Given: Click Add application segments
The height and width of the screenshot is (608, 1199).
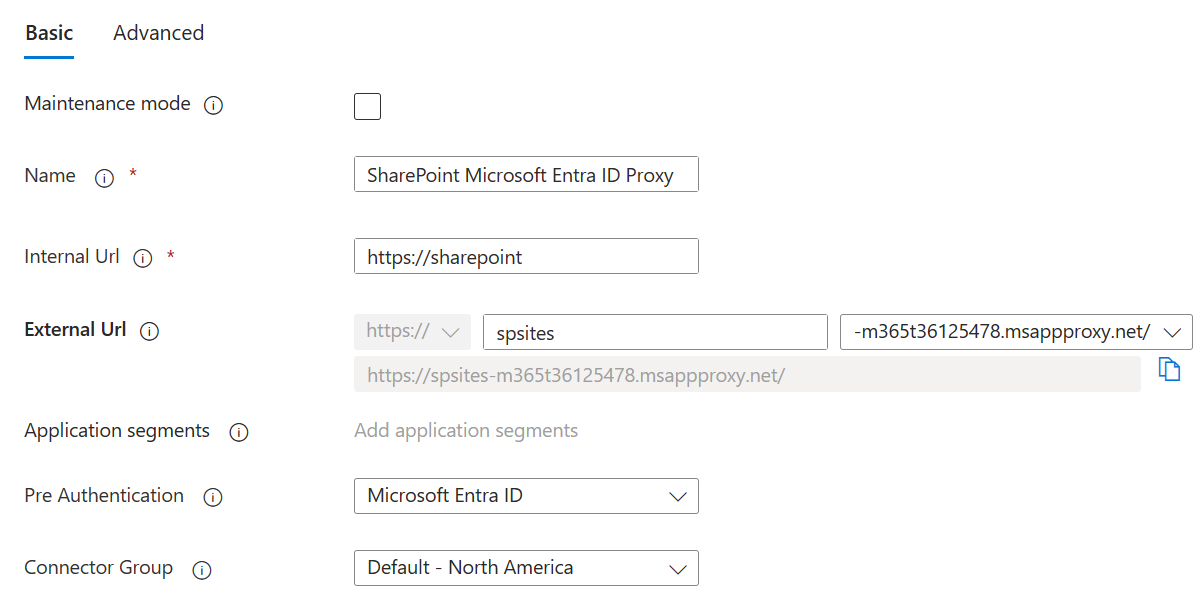Looking at the screenshot, I should coord(466,430).
